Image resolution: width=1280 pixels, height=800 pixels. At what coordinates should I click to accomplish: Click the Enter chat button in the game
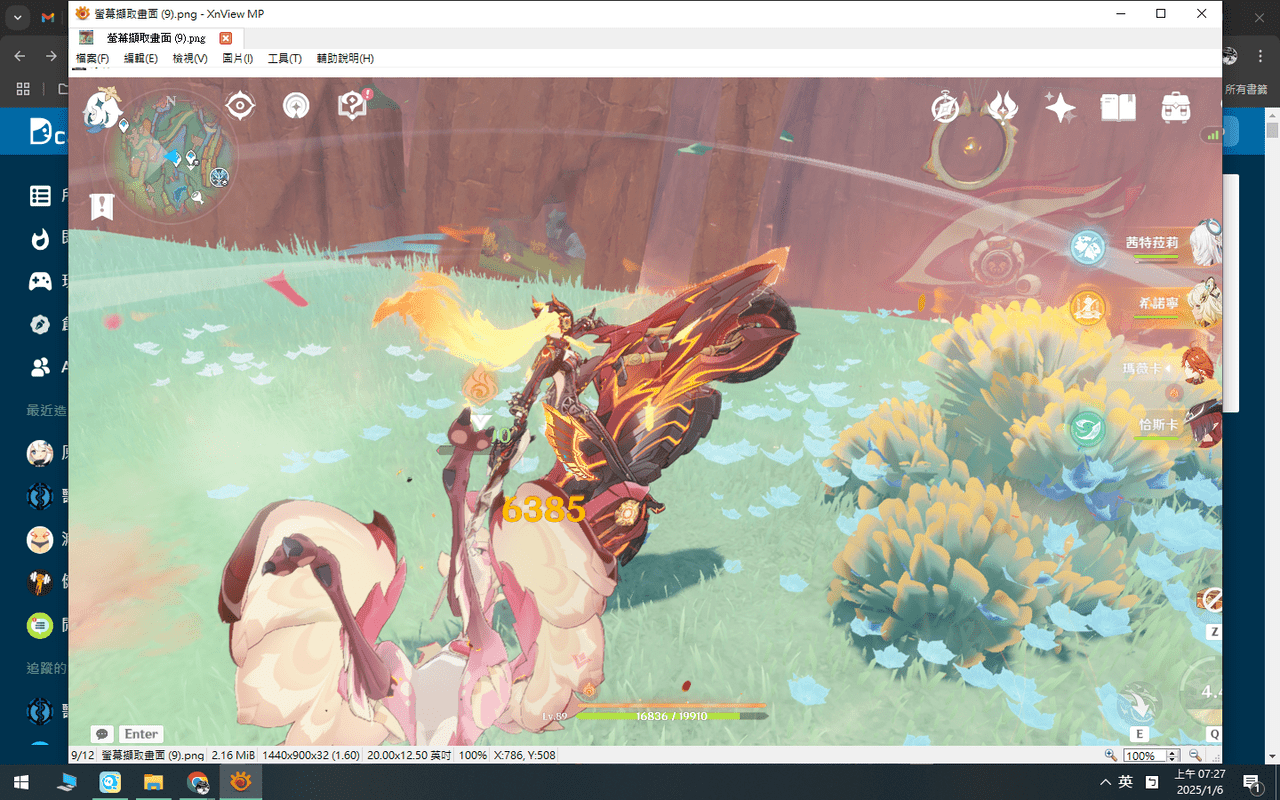click(x=141, y=734)
